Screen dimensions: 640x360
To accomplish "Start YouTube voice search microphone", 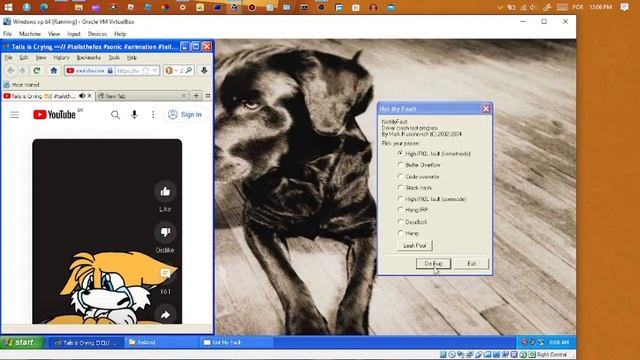I will [x=134, y=115].
